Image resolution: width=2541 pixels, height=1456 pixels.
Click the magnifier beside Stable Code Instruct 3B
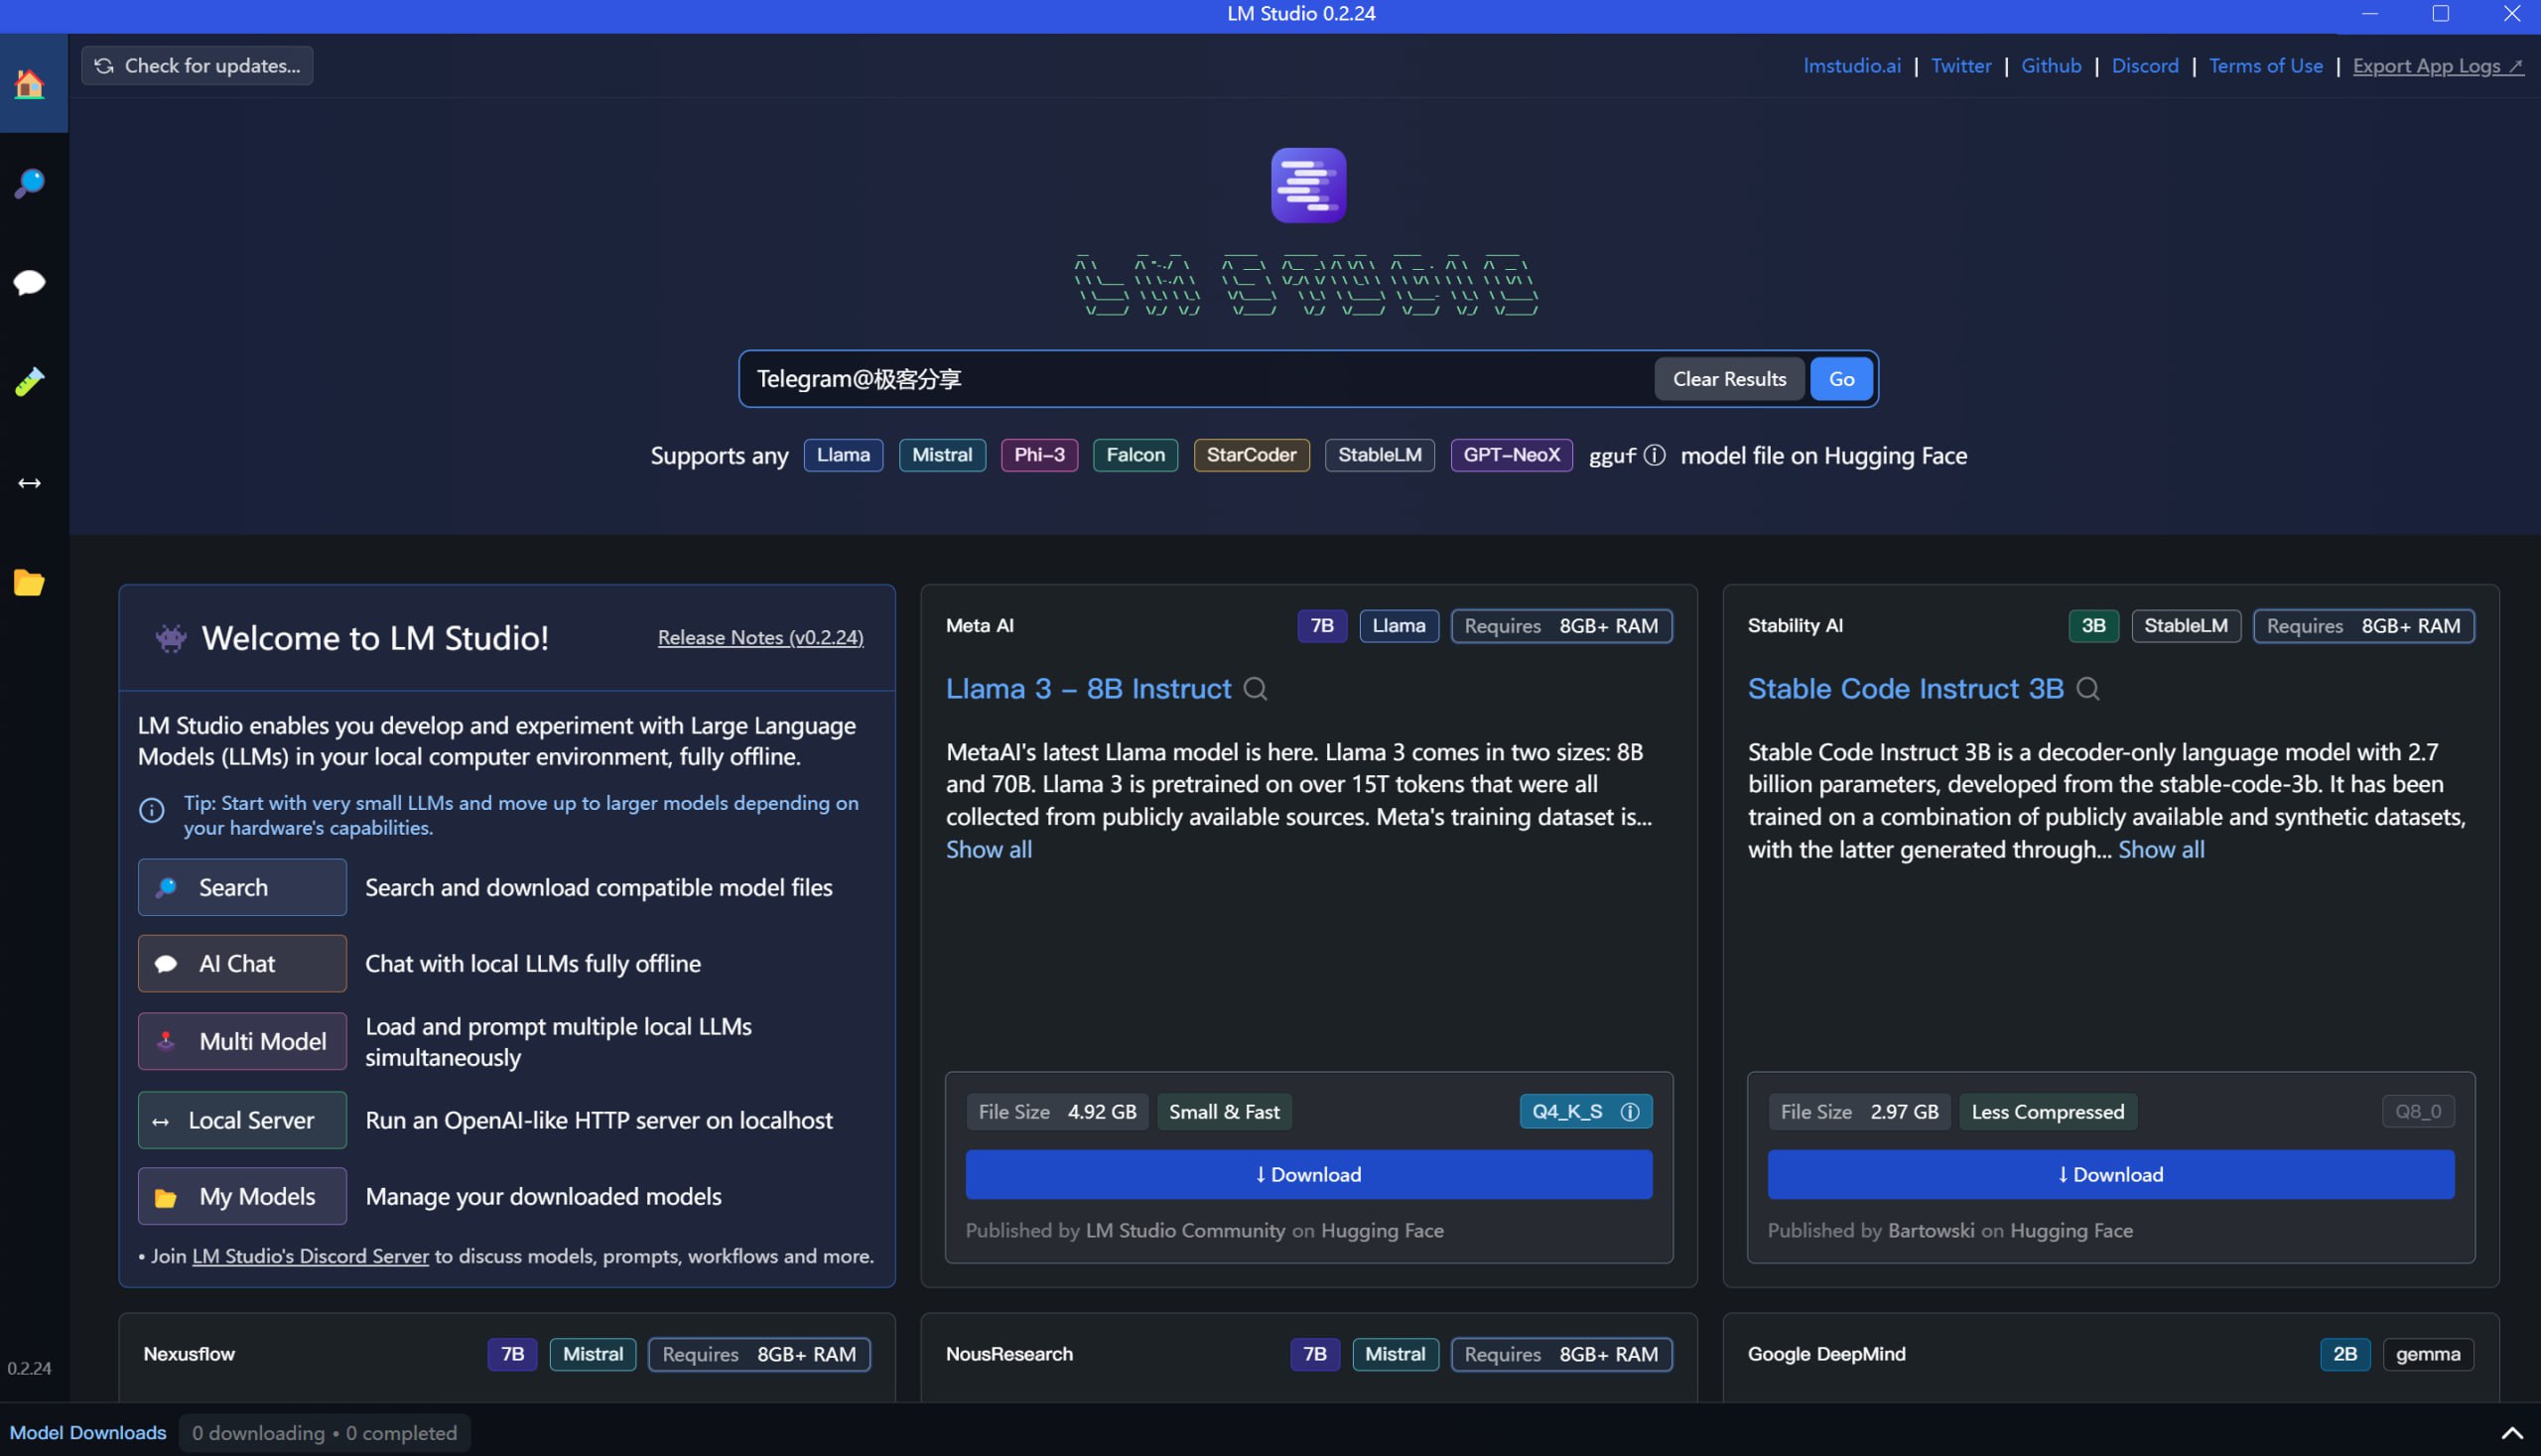[2087, 689]
